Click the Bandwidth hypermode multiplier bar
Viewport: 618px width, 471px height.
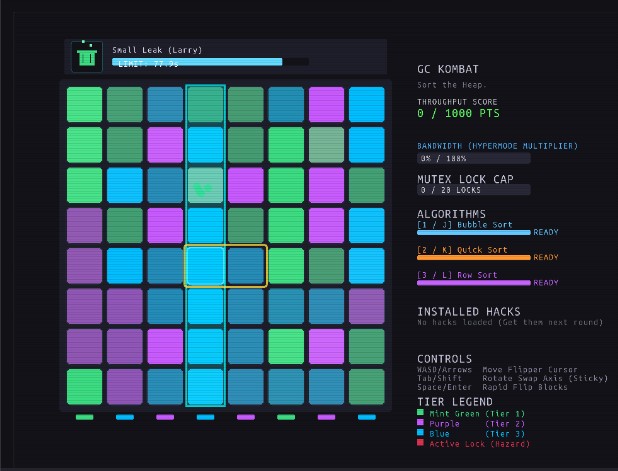[x=473, y=158]
